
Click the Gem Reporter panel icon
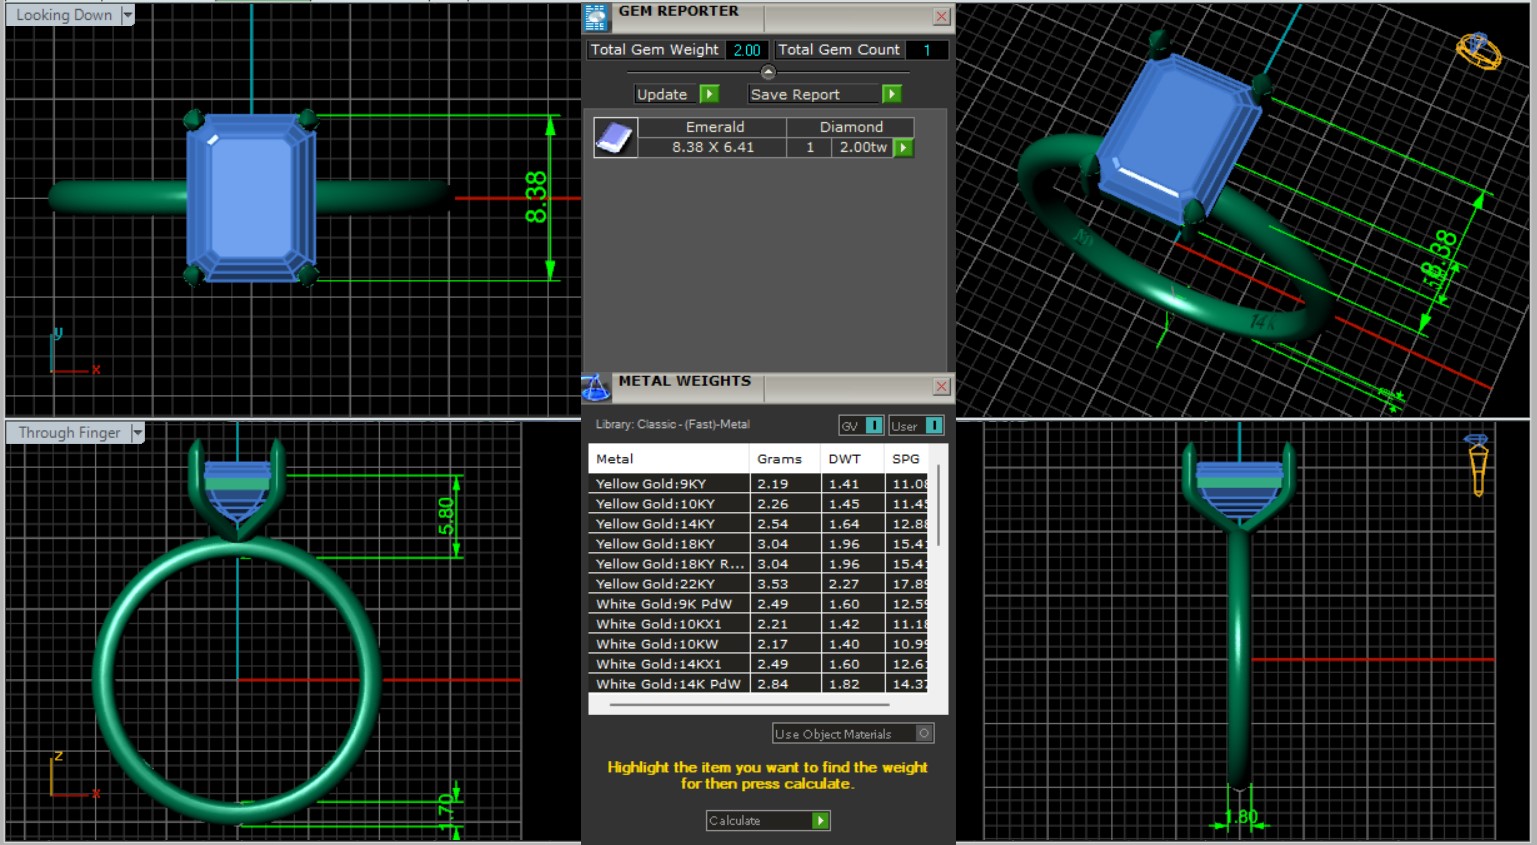point(596,18)
